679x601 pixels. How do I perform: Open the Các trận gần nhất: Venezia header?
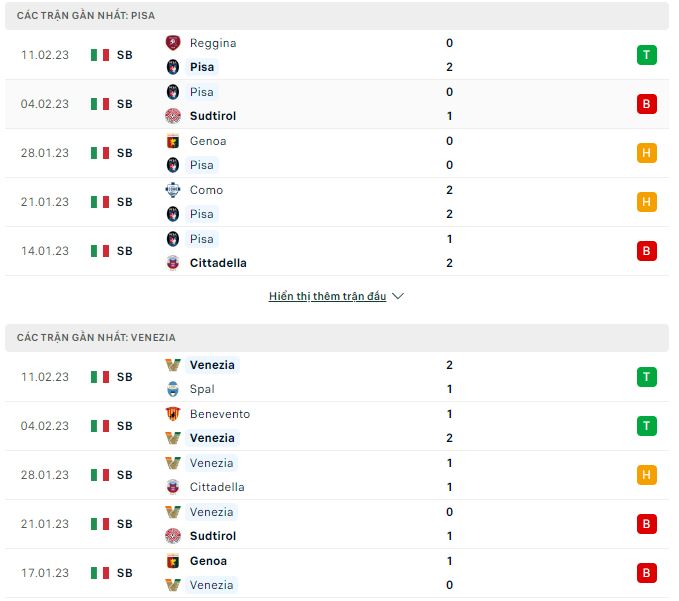[96, 338]
